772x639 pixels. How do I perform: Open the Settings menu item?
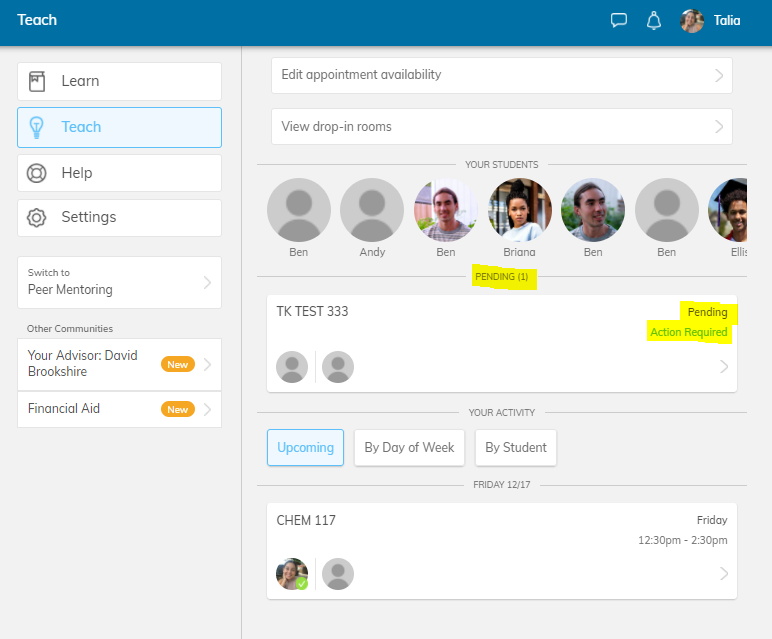(119, 218)
